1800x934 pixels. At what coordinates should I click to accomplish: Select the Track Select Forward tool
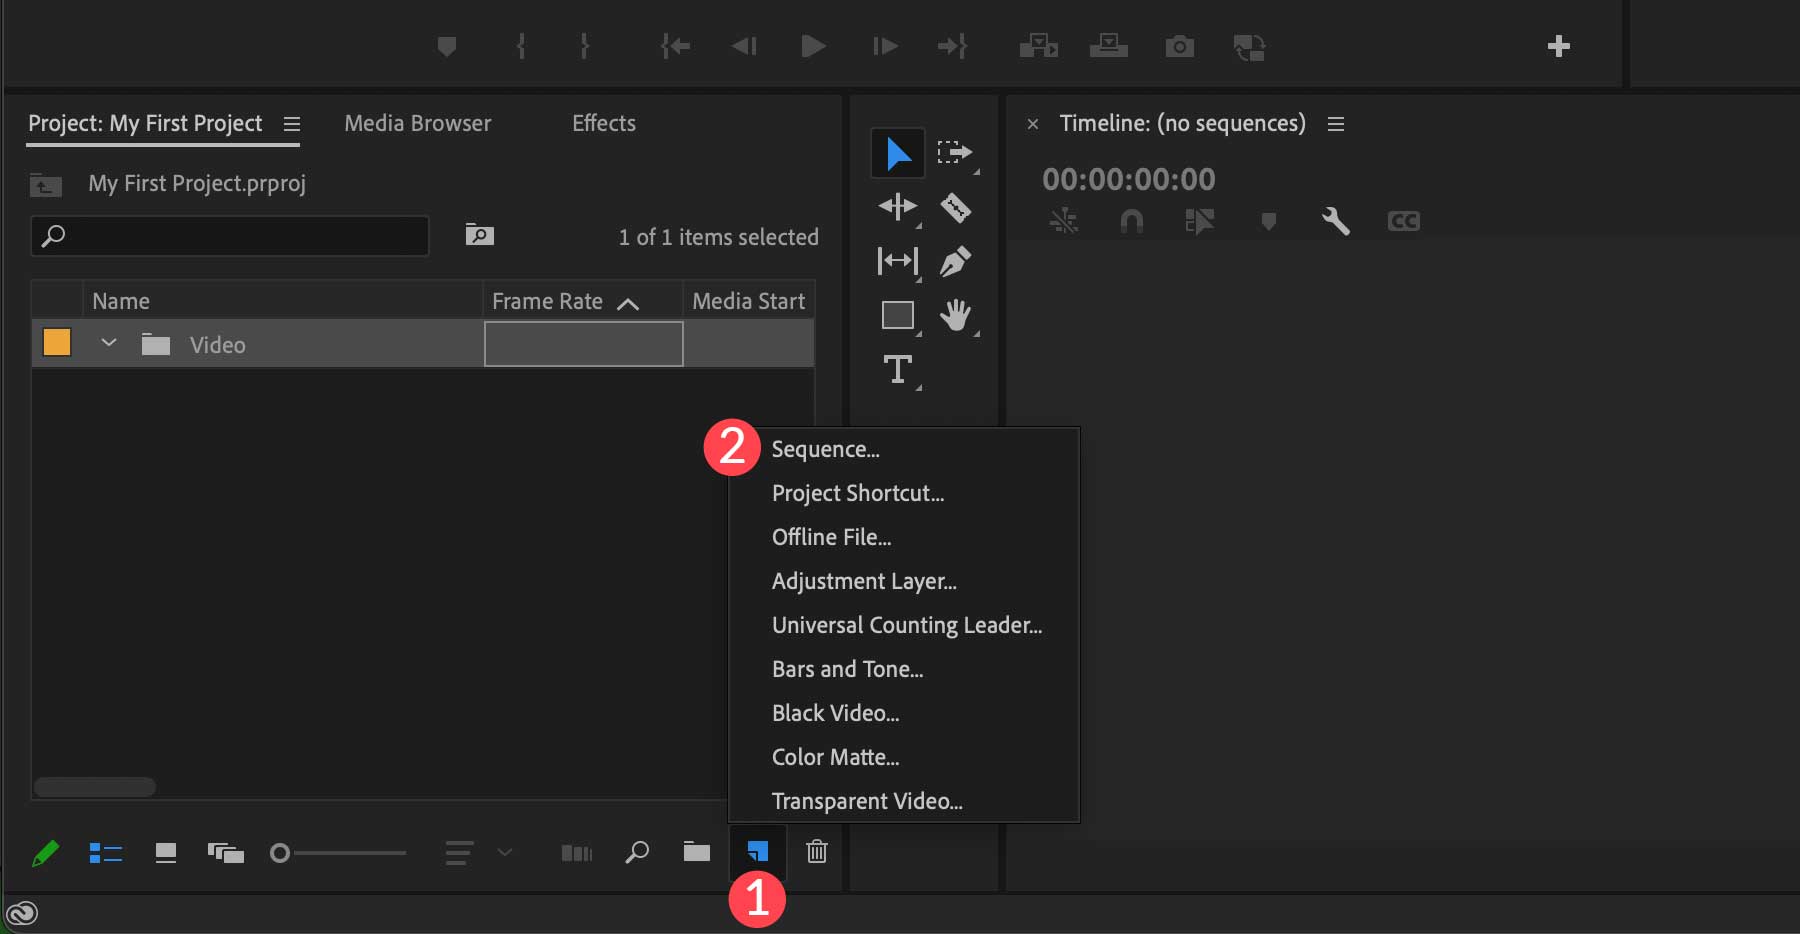point(956,153)
